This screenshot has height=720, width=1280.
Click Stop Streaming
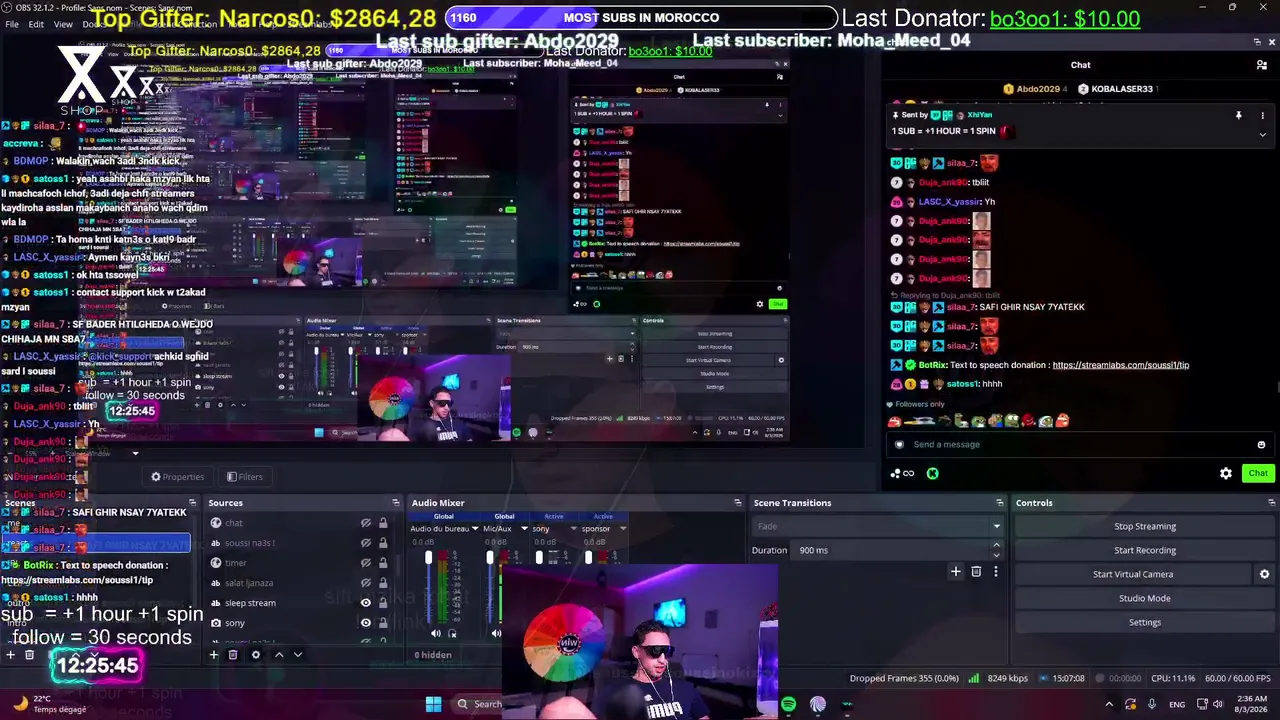point(1145,526)
